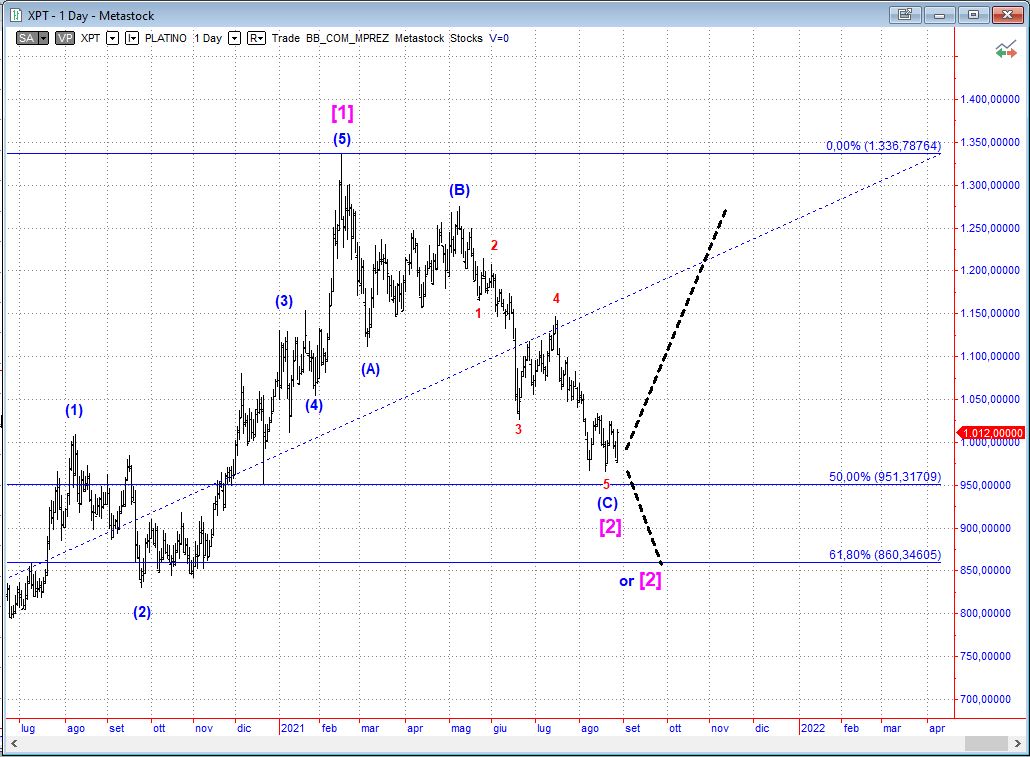
Task: Click the red 1.012,00000 current price tag
Action: tap(992, 433)
